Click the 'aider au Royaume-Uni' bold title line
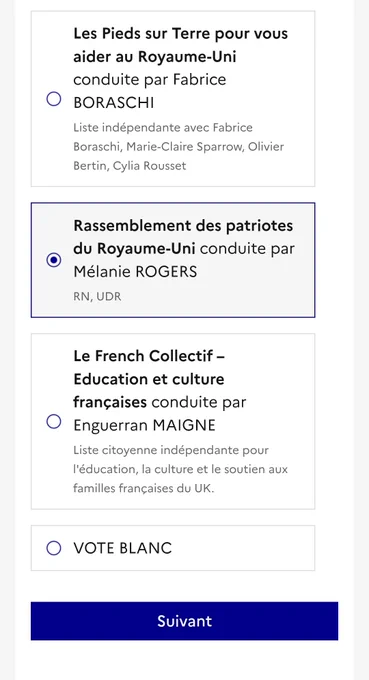369x680 pixels. (x=155, y=57)
